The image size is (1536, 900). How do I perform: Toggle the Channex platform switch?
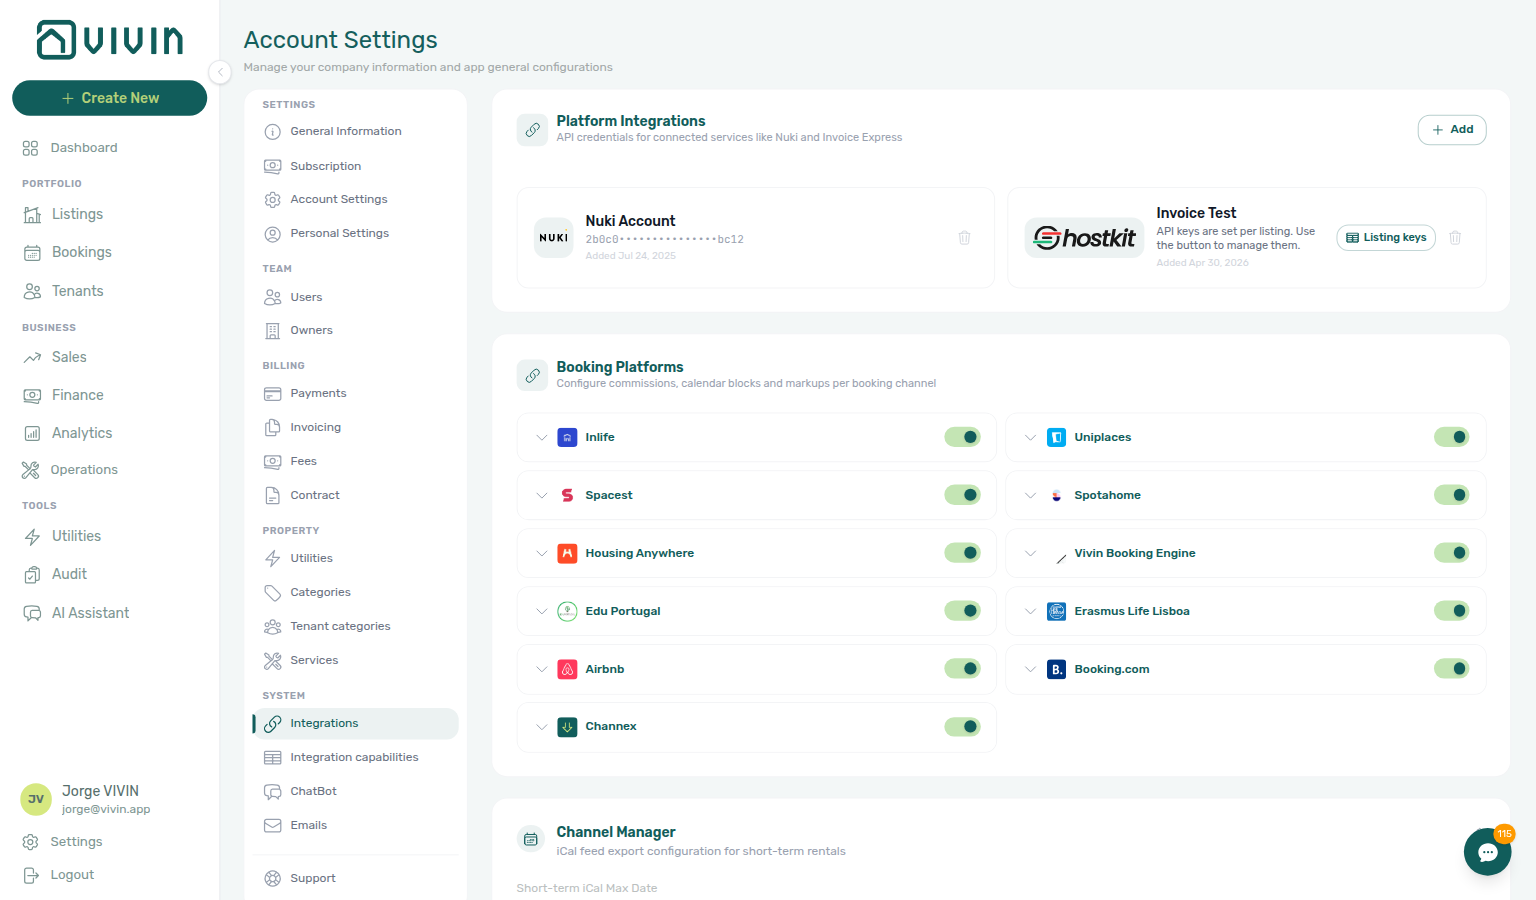point(962,727)
